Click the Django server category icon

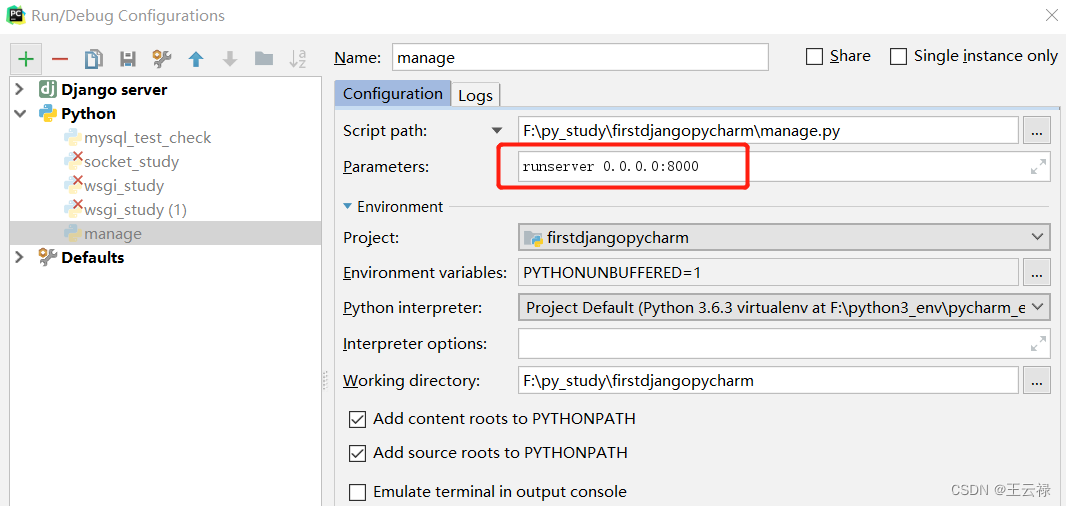pyautogui.click(x=48, y=89)
